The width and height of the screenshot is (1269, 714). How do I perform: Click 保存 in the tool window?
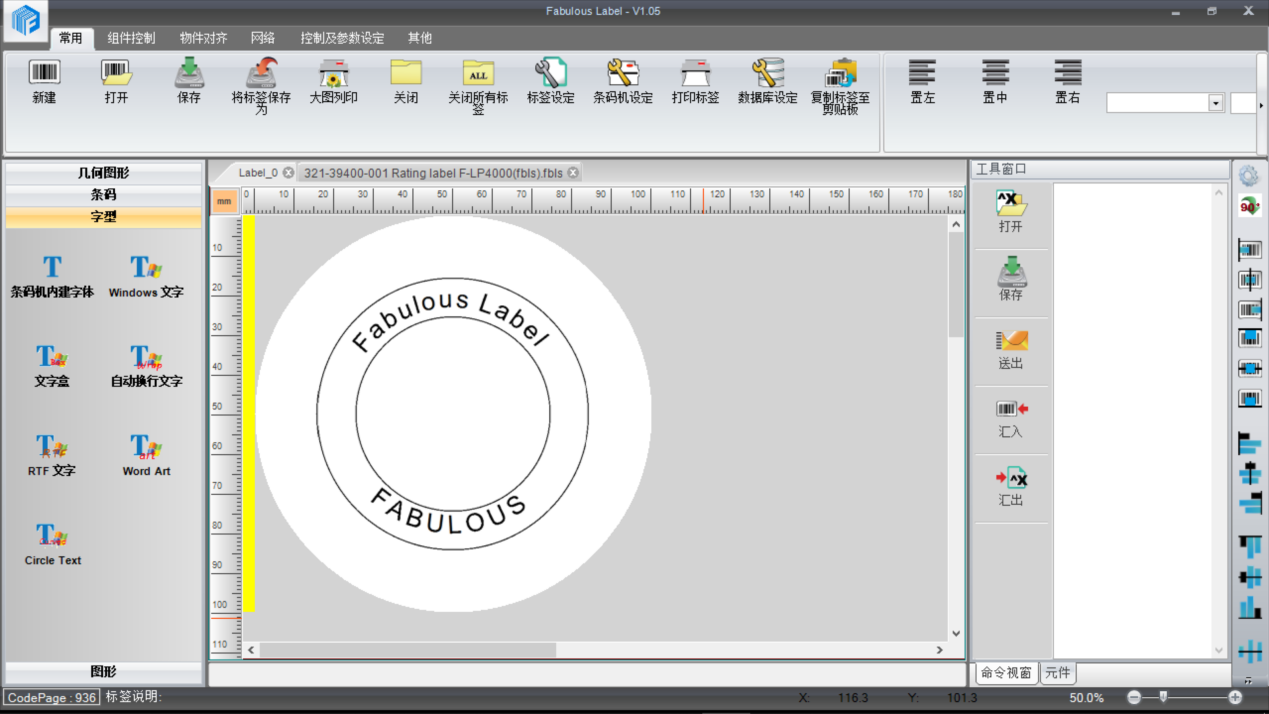(1011, 279)
